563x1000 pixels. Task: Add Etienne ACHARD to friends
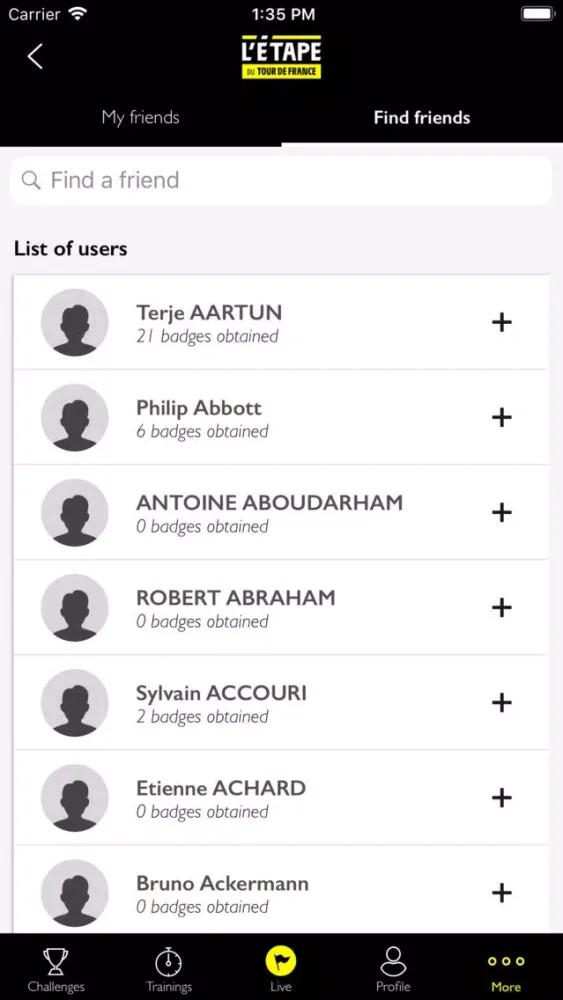click(502, 797)
